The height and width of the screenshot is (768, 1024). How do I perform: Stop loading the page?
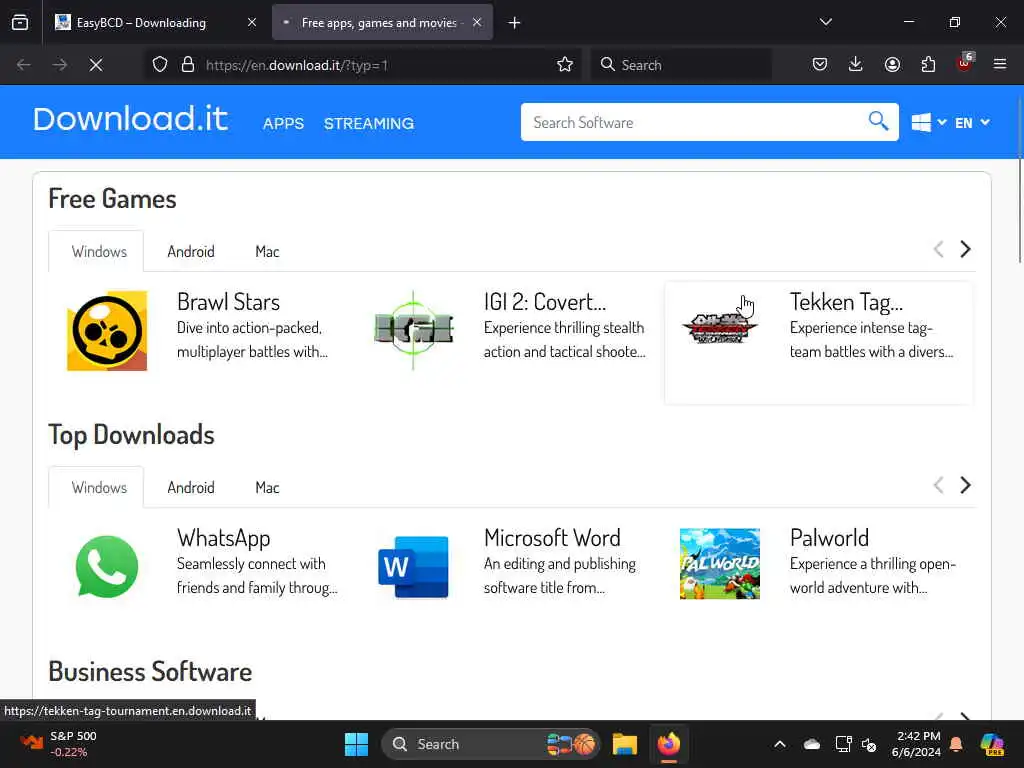96,65
